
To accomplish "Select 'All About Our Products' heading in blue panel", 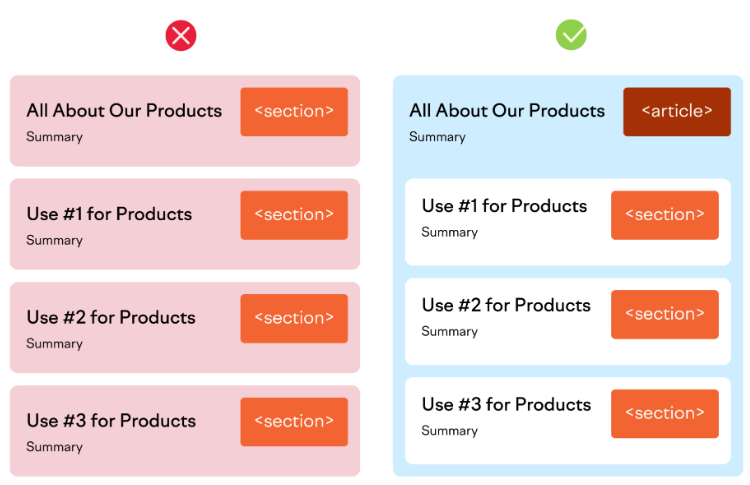I will point(507,110).
